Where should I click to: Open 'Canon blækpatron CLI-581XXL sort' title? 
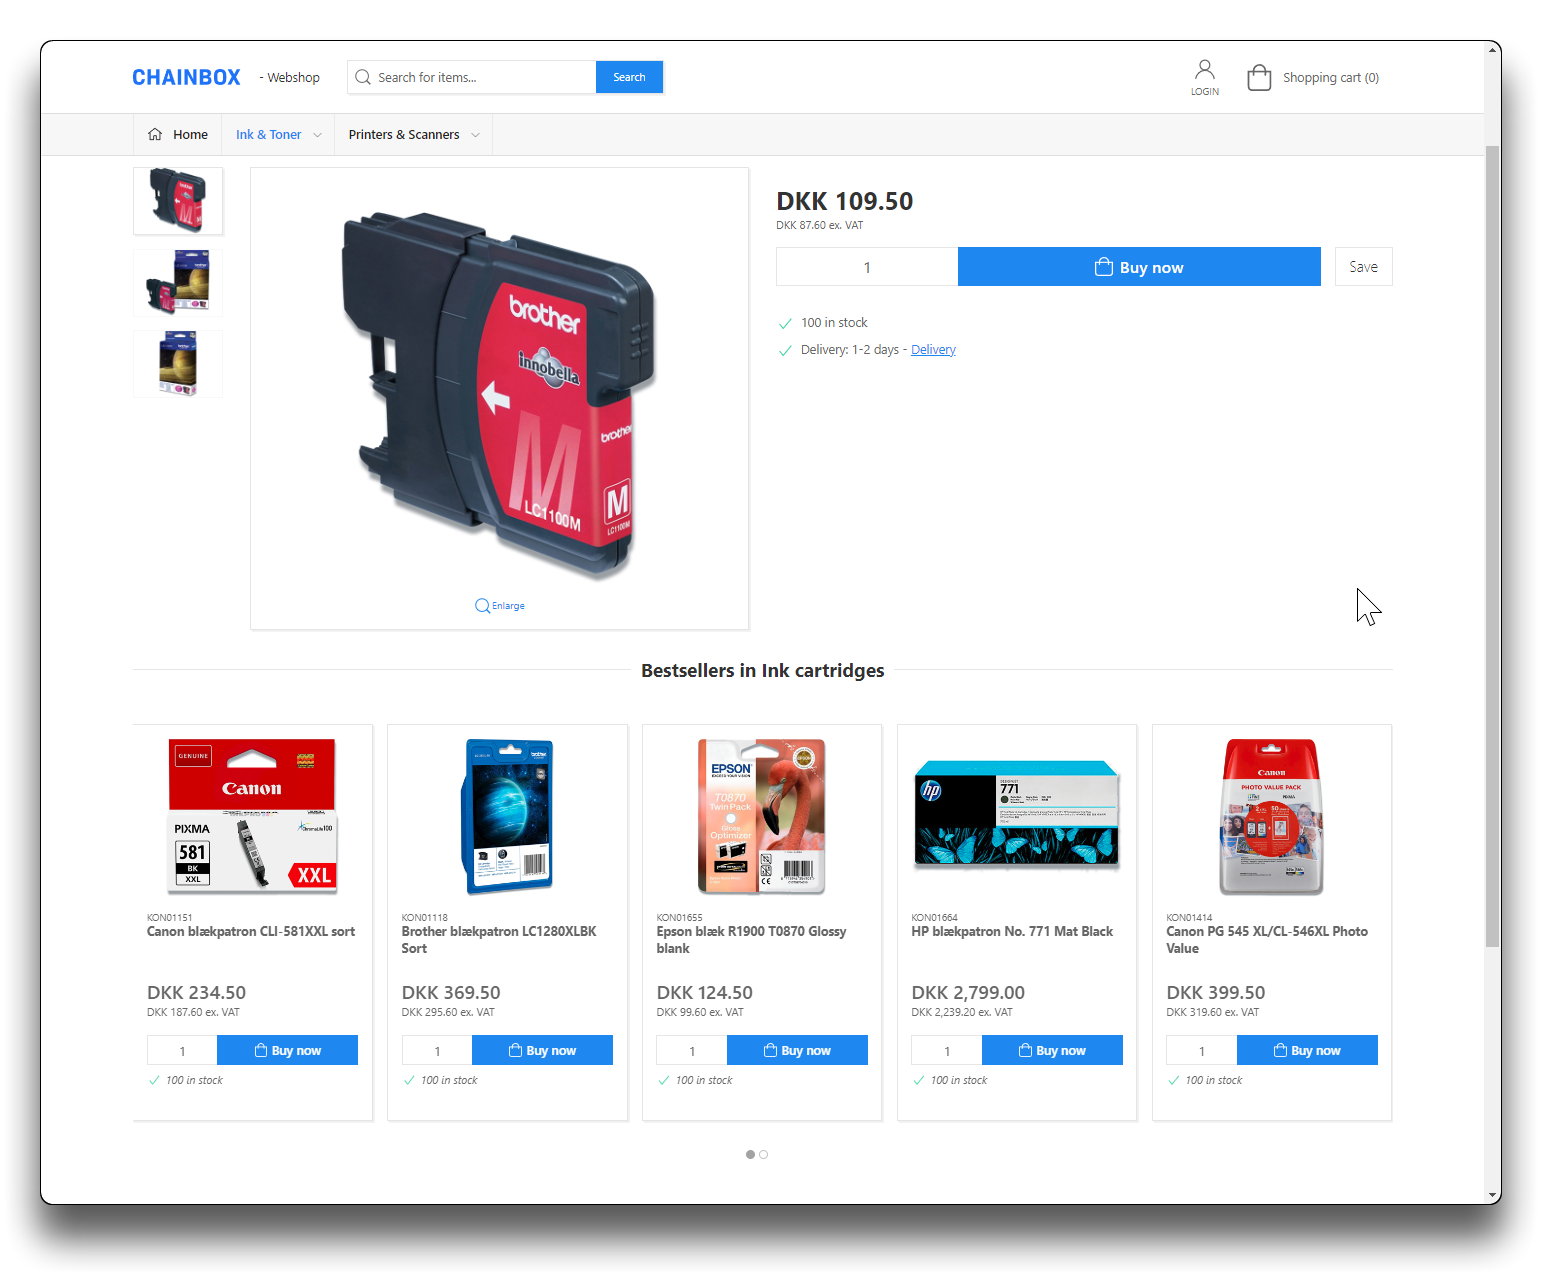251,931
